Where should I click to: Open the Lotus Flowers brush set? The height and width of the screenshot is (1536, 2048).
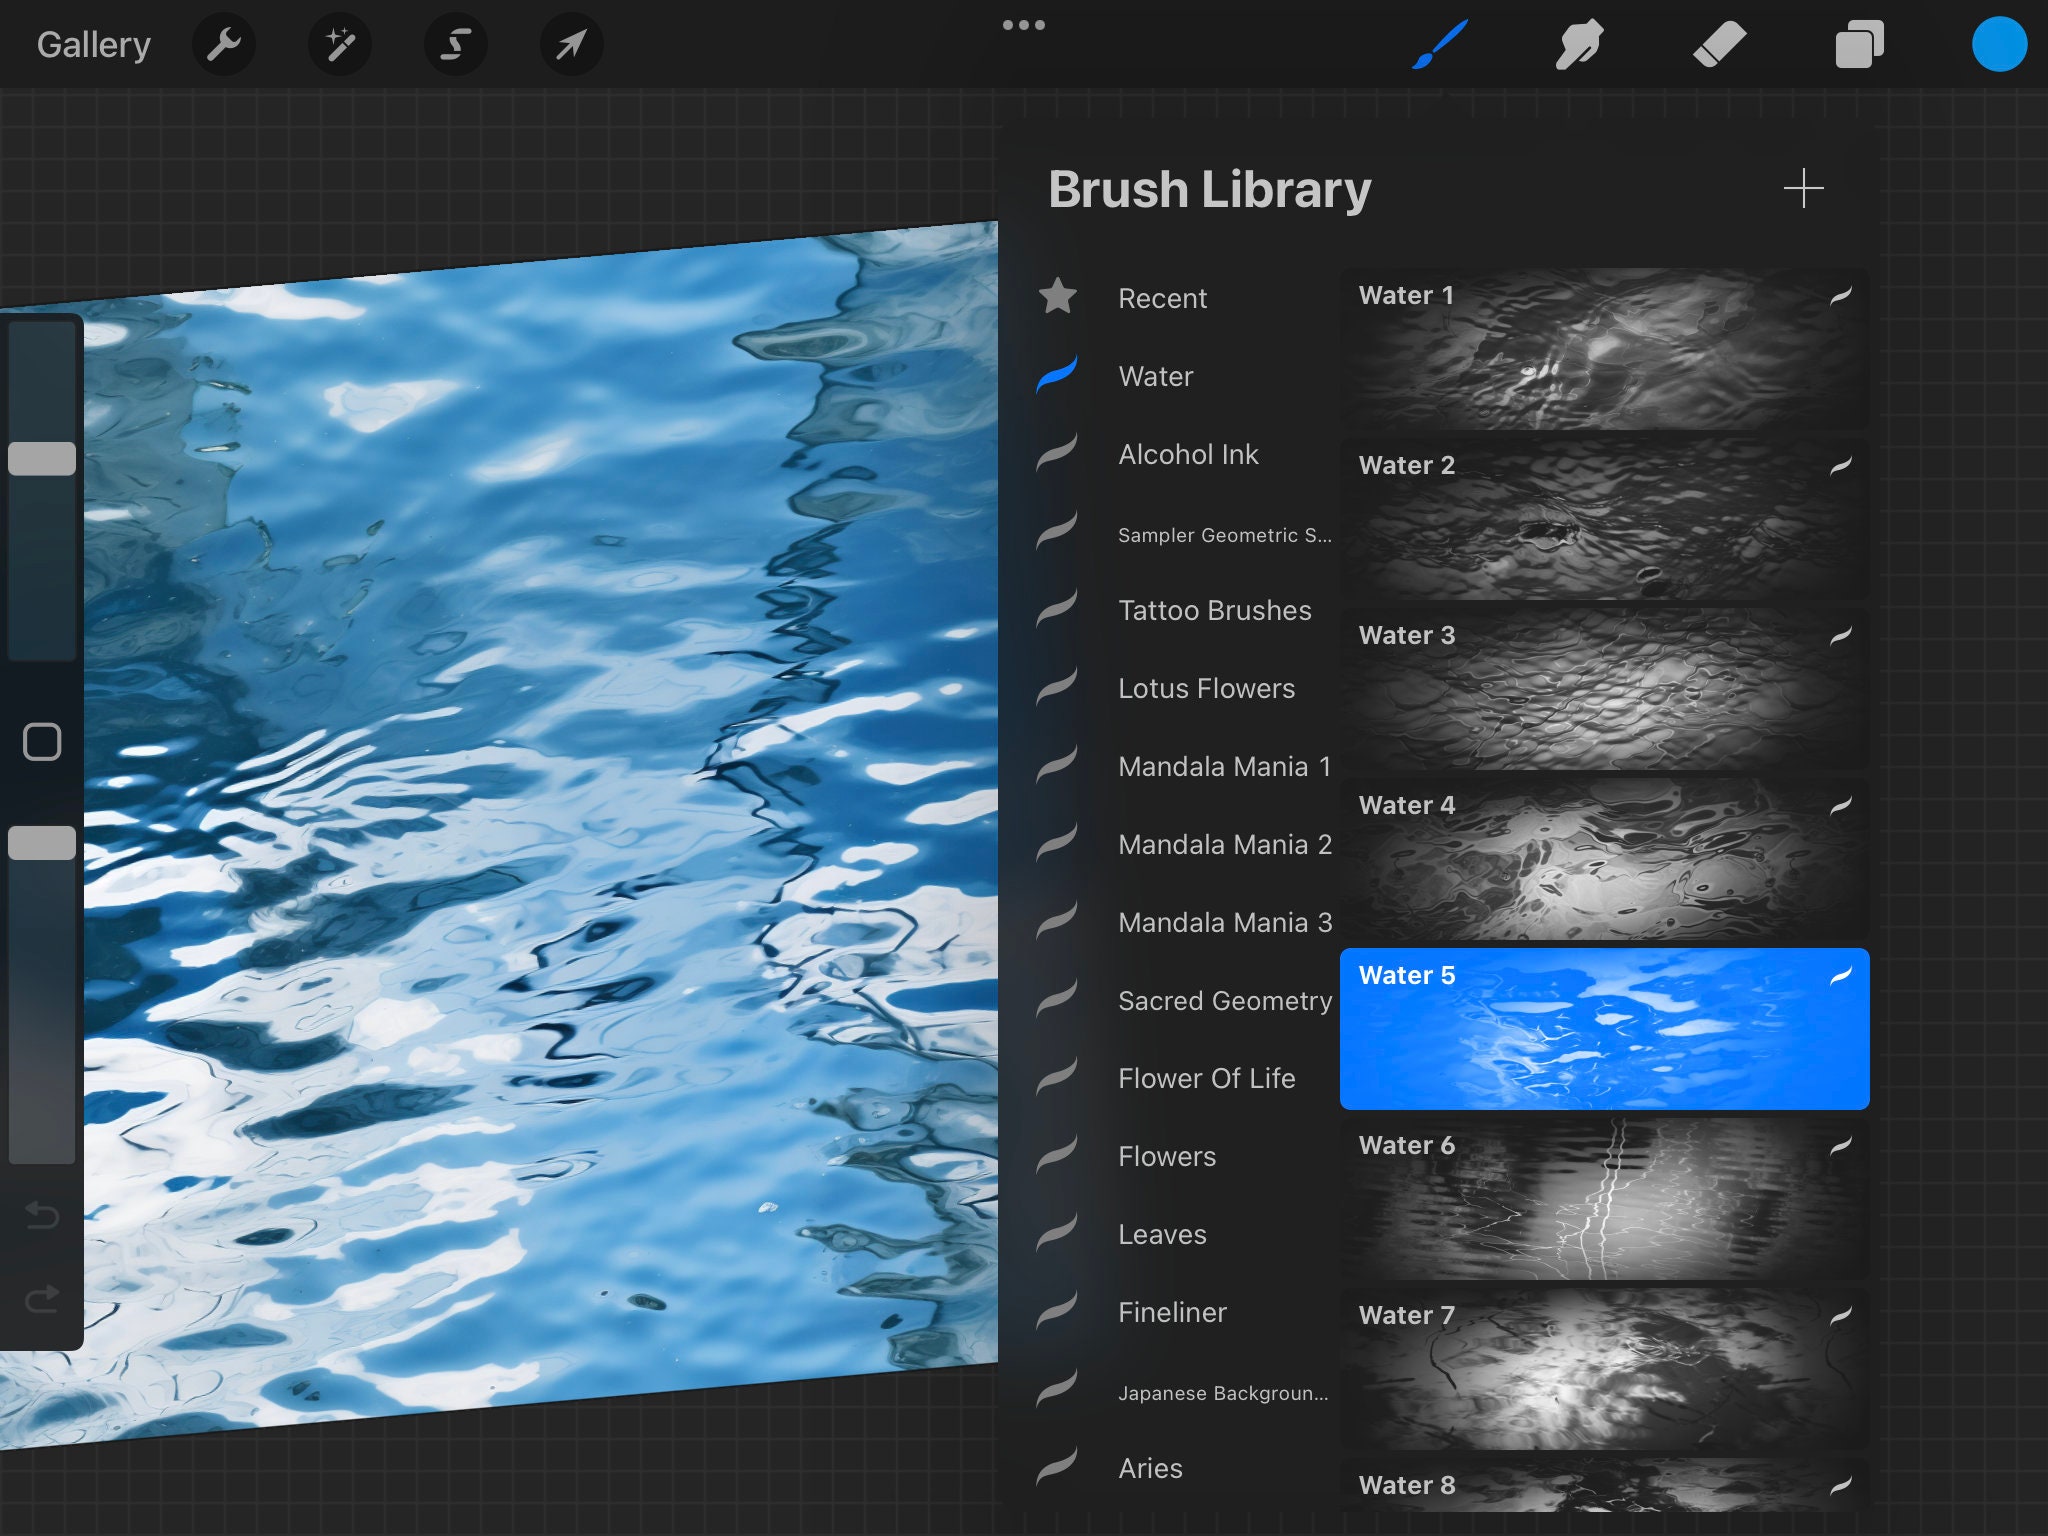[x=1206, y=688]
